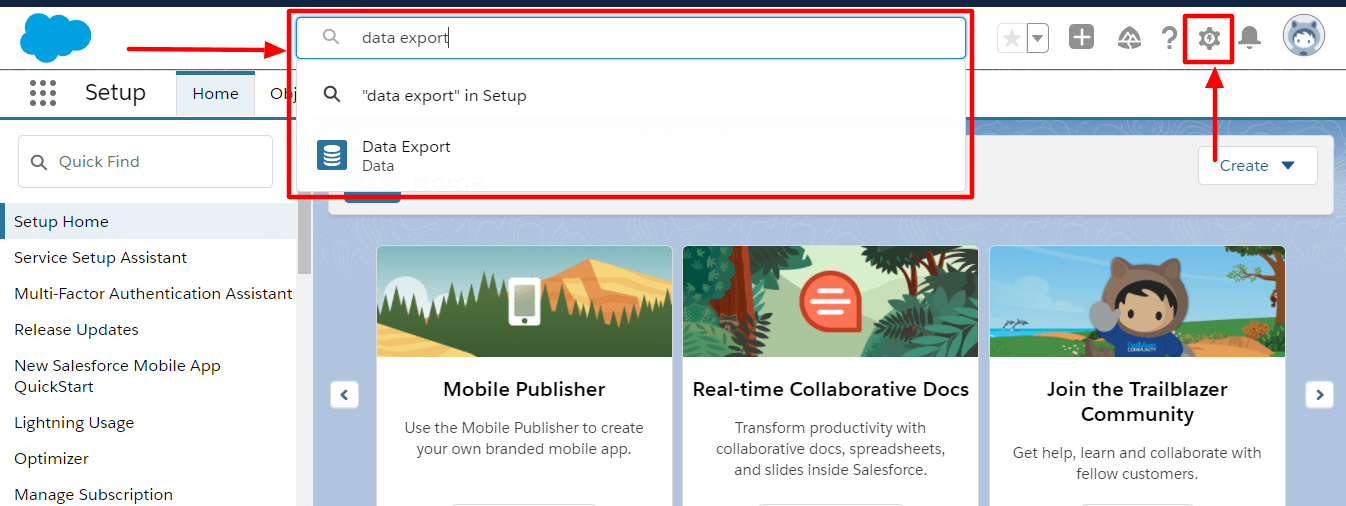Screen dimensions: 1346x506
Task: Open Multi-Factor Authentication Assistant
Action: coord(153,293)
